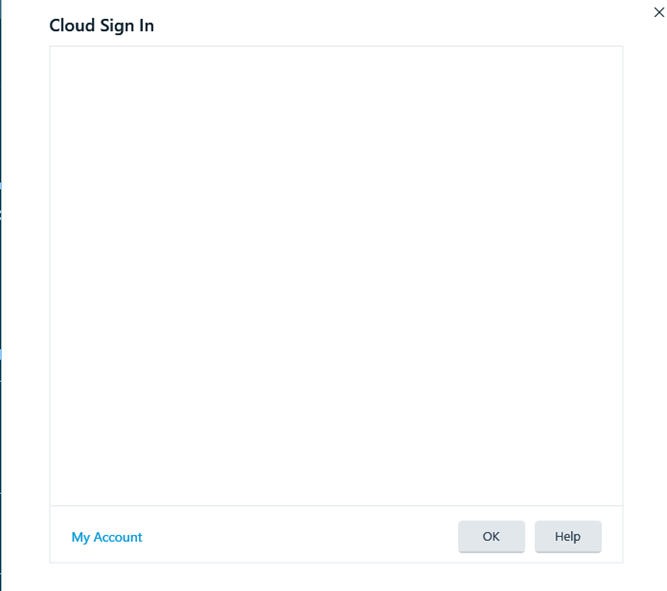Confirm the dialog with OK
This screenshot has height=591, width=667.
[x=491, y=537]
